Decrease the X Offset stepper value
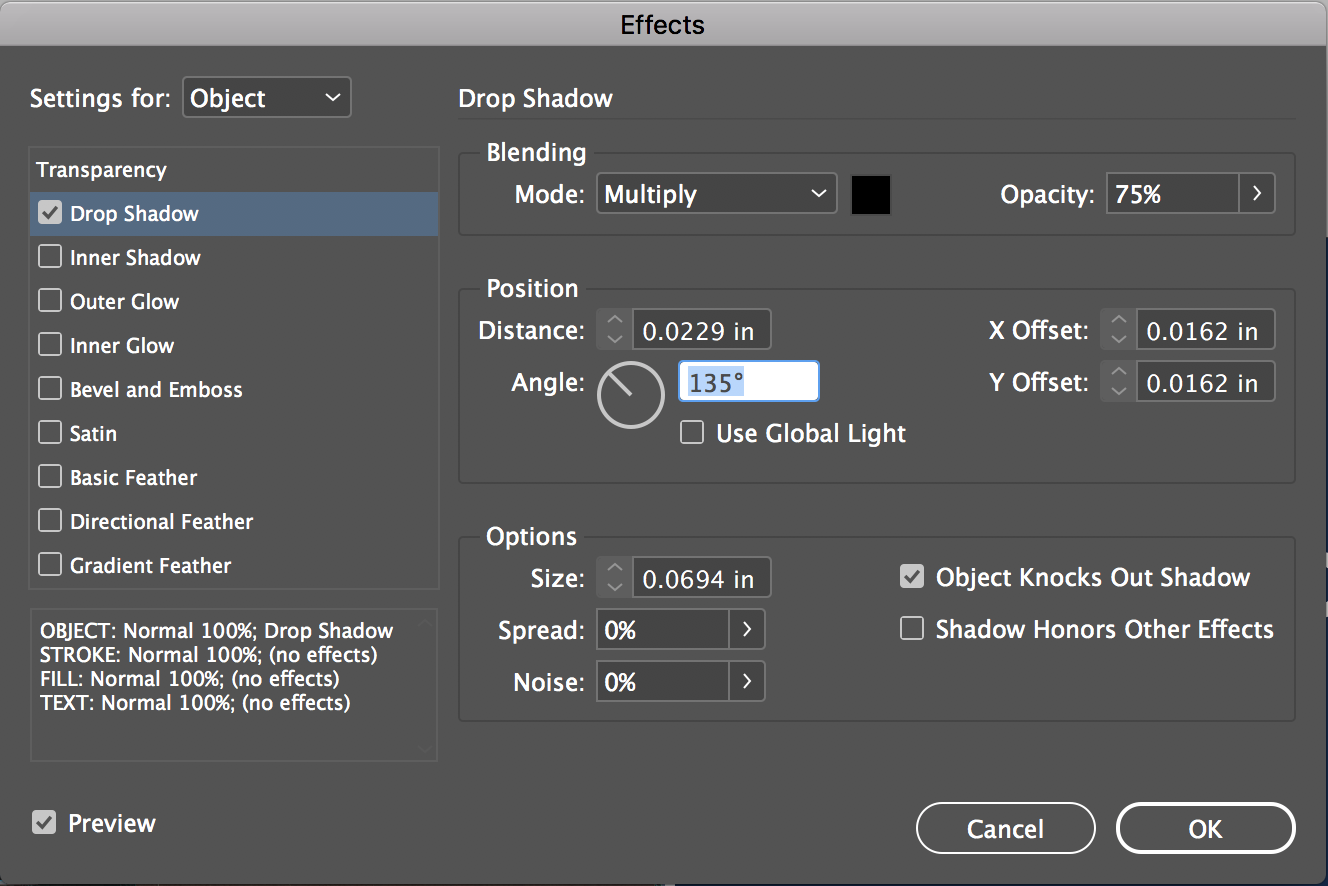The width and height of the screenshot is (1328, 886). pyautogui.click(x=1119, y=339)
